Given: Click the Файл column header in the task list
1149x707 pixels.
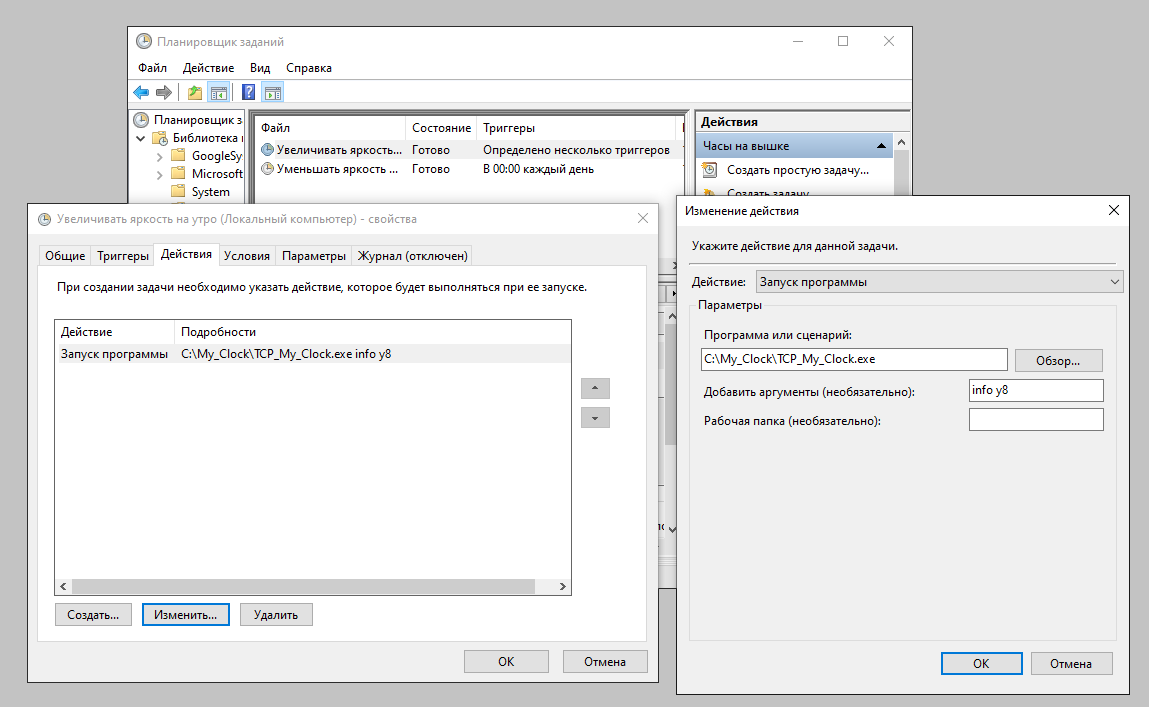Looking at the screenshot, I should tap(330, 127).
